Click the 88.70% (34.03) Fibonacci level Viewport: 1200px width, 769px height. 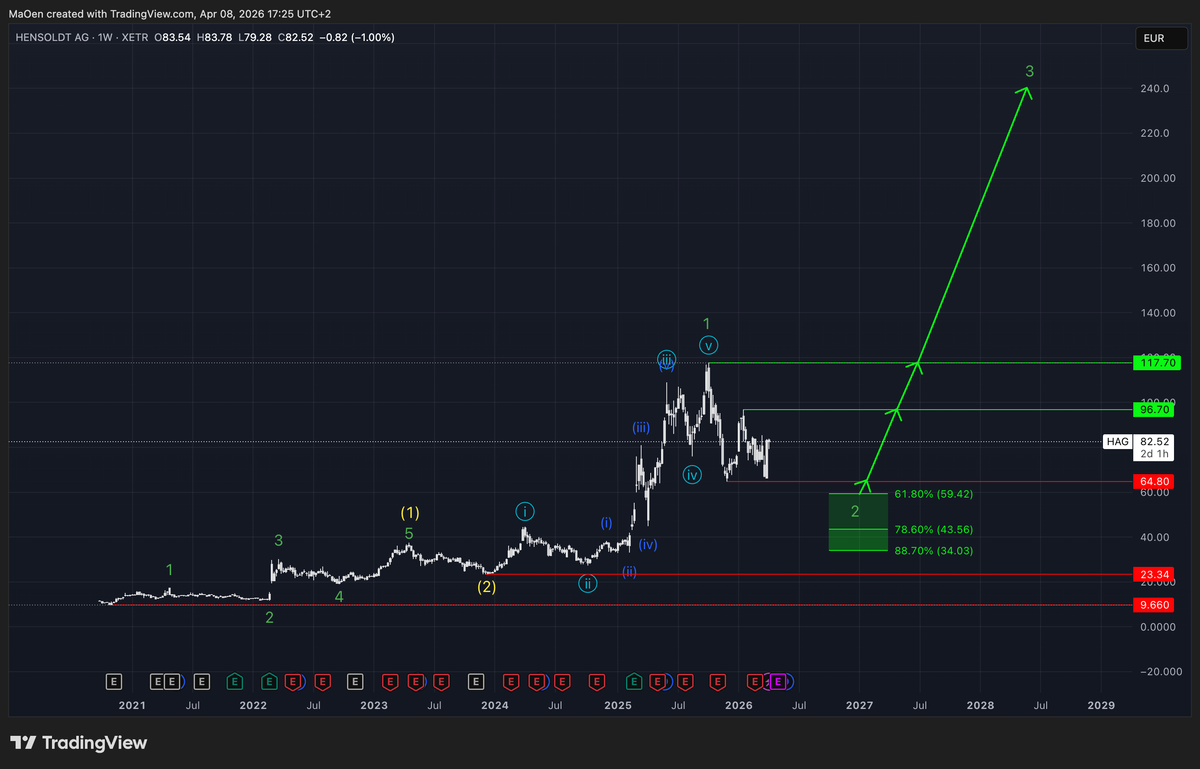click(x=933, y=551)
